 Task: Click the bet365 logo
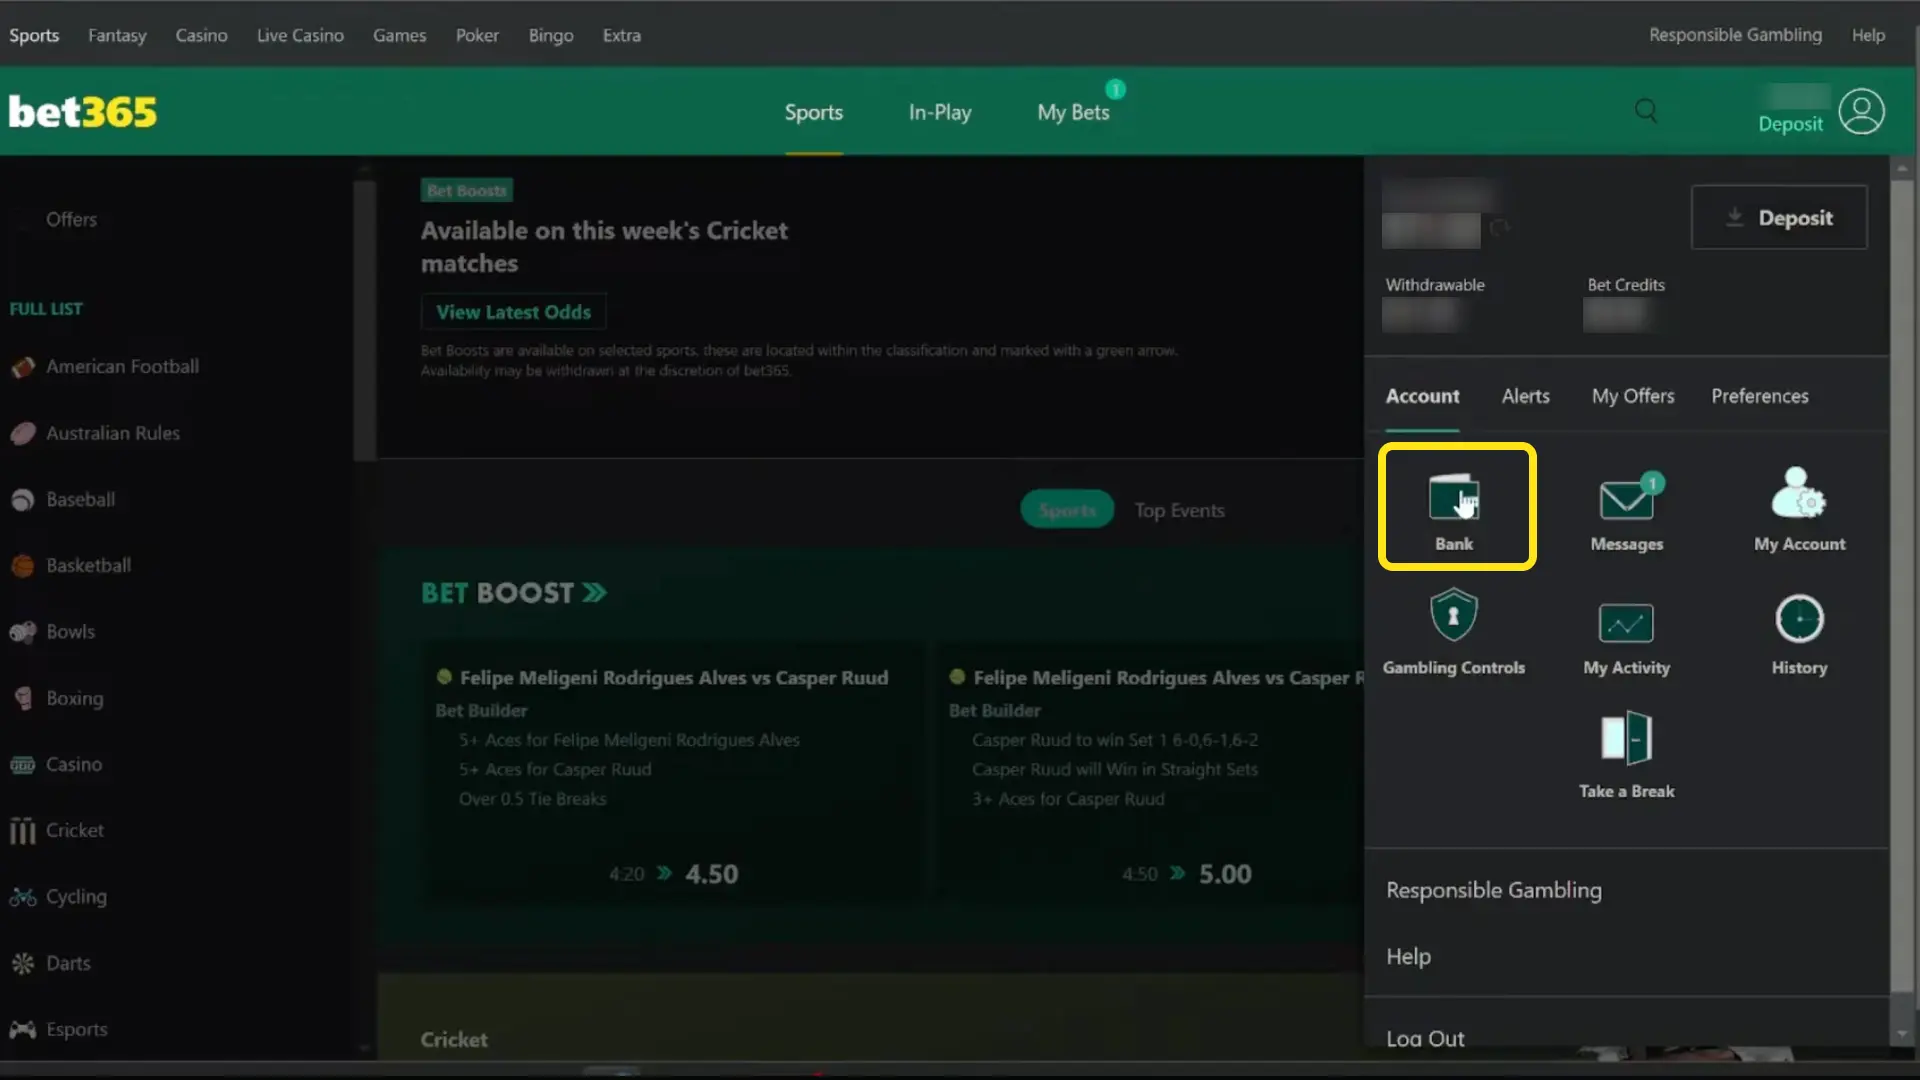coord(83,112)
